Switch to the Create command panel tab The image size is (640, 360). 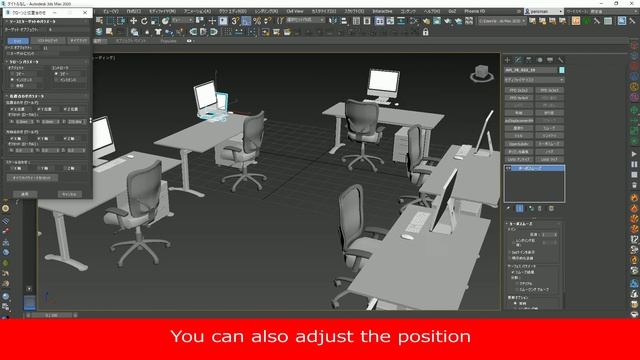pyautogui.click(x=507, y=60)
